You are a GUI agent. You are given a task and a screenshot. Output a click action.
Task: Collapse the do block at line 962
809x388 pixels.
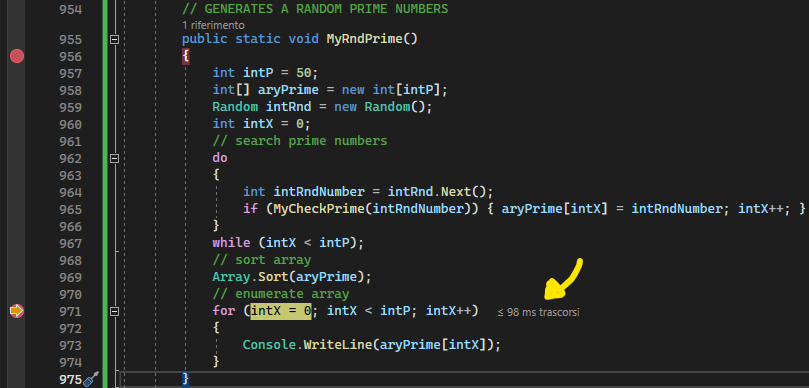point(115,158)
